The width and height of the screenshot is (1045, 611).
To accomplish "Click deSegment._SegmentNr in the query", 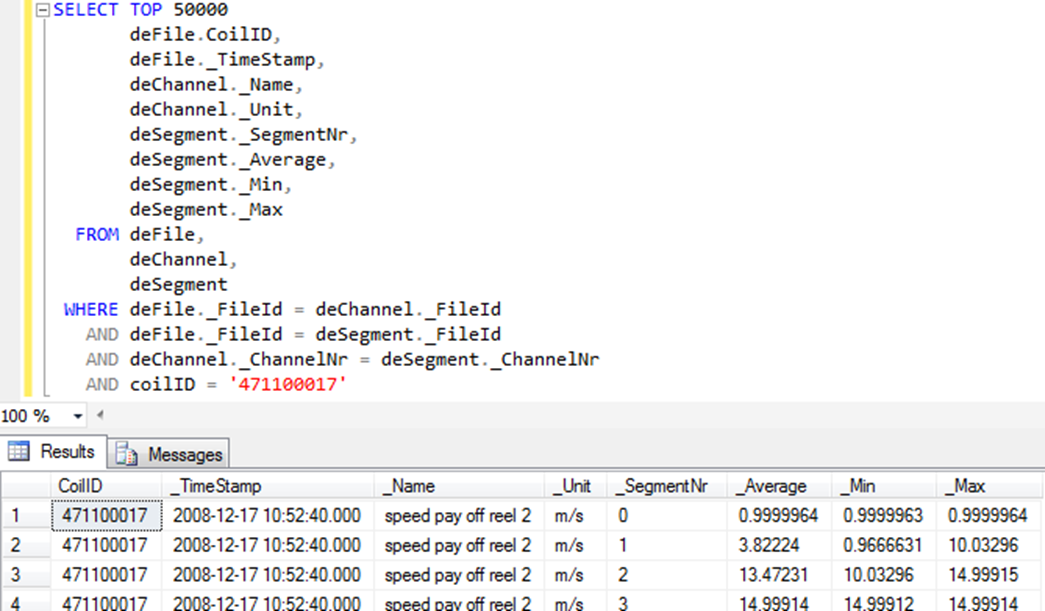I will [x=239, y=135].
